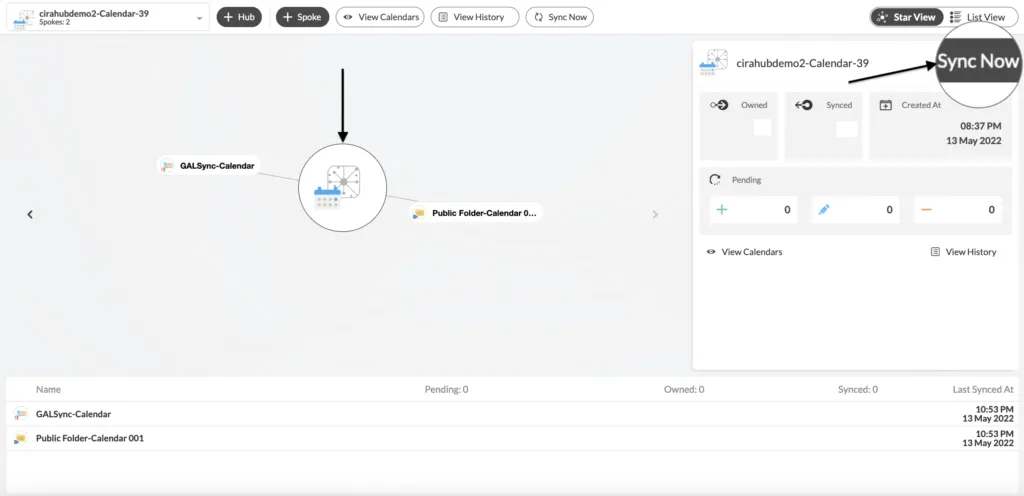
Task: Click the blue pencil pending edits icon
Action: pos(824,209)
